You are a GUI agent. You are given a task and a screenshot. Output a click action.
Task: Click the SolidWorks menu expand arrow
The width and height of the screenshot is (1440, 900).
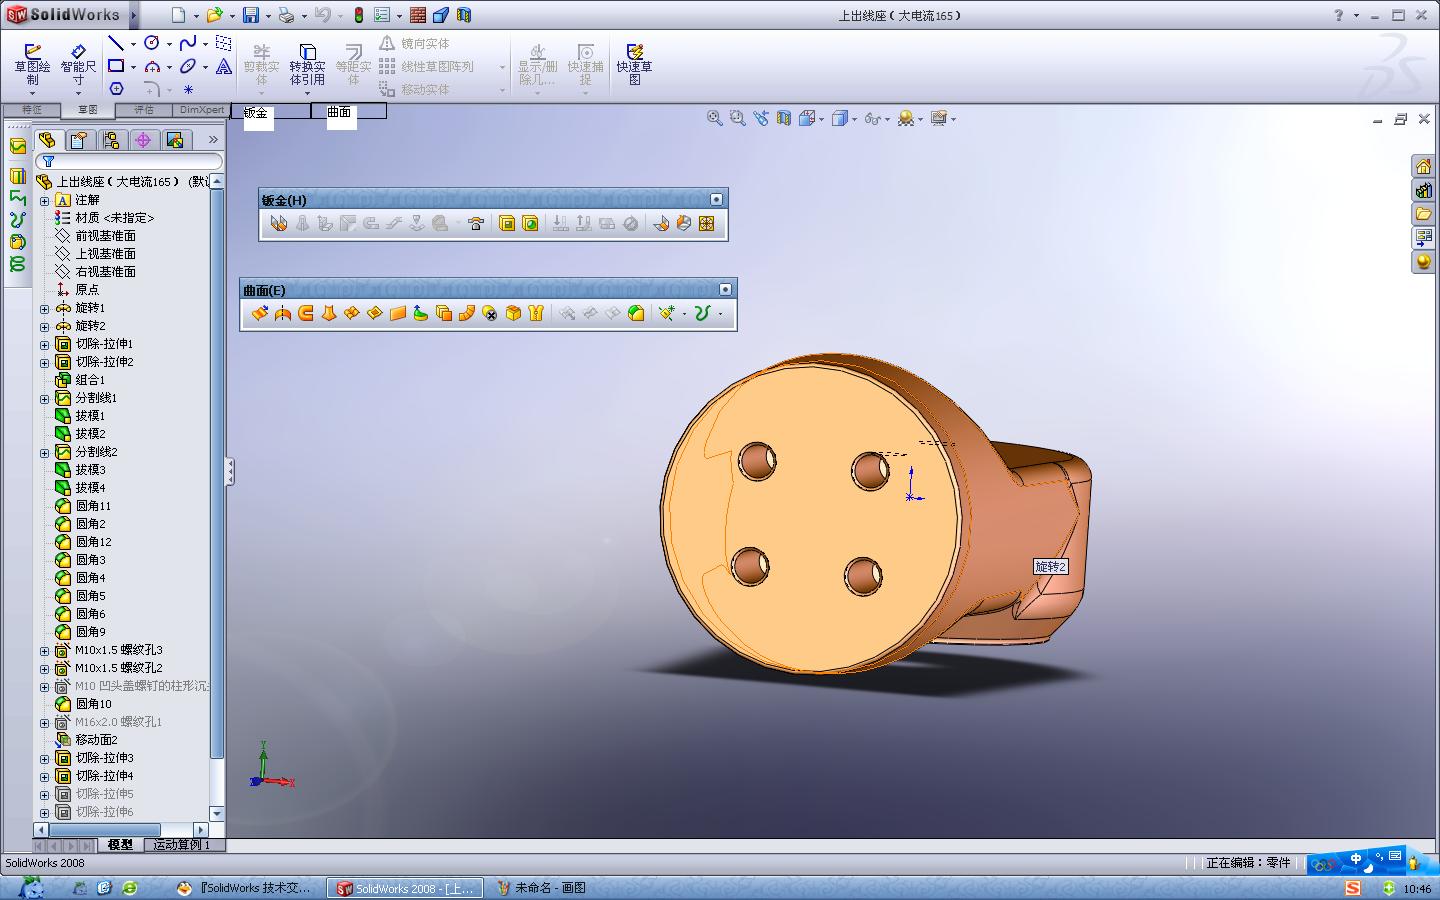133,15
